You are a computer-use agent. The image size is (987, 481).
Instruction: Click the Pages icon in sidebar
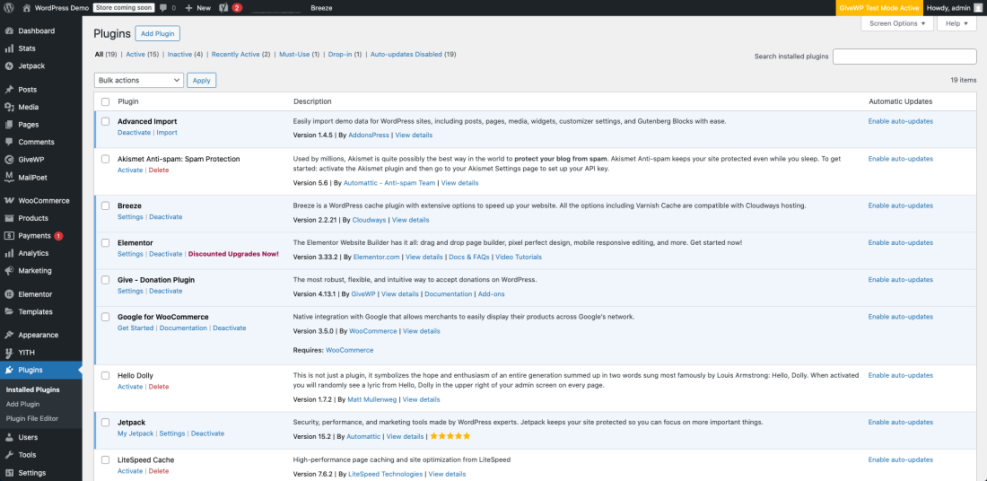point(9,125)
